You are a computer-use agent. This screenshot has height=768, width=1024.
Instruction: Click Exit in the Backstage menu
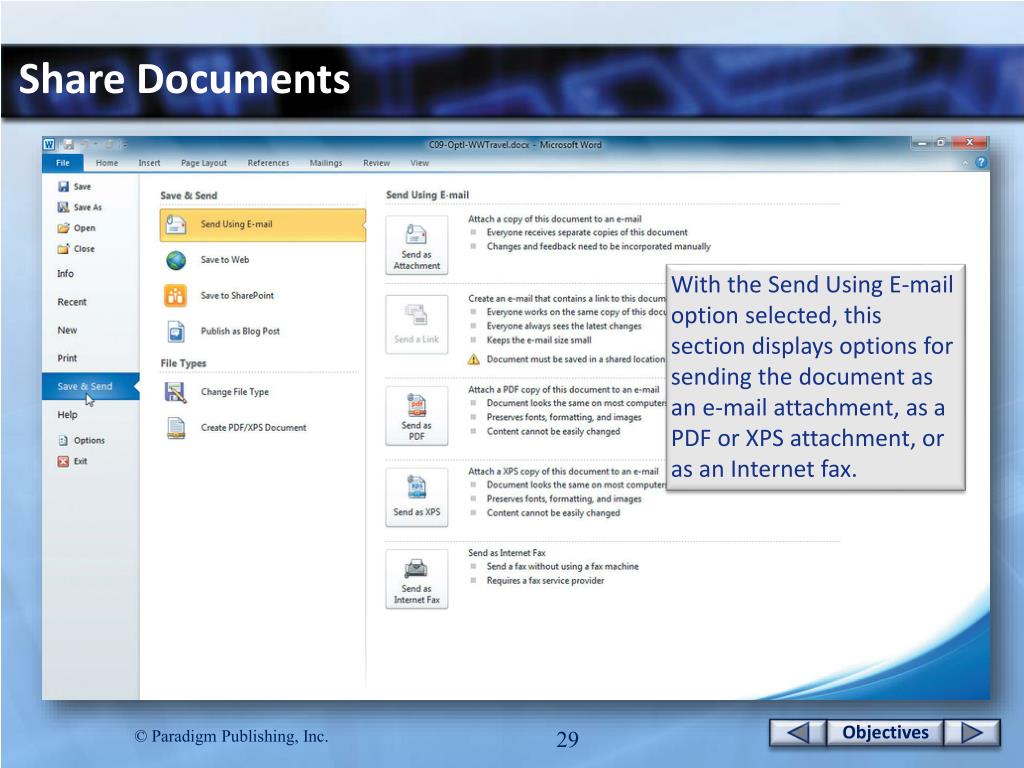tap(72, 461)
